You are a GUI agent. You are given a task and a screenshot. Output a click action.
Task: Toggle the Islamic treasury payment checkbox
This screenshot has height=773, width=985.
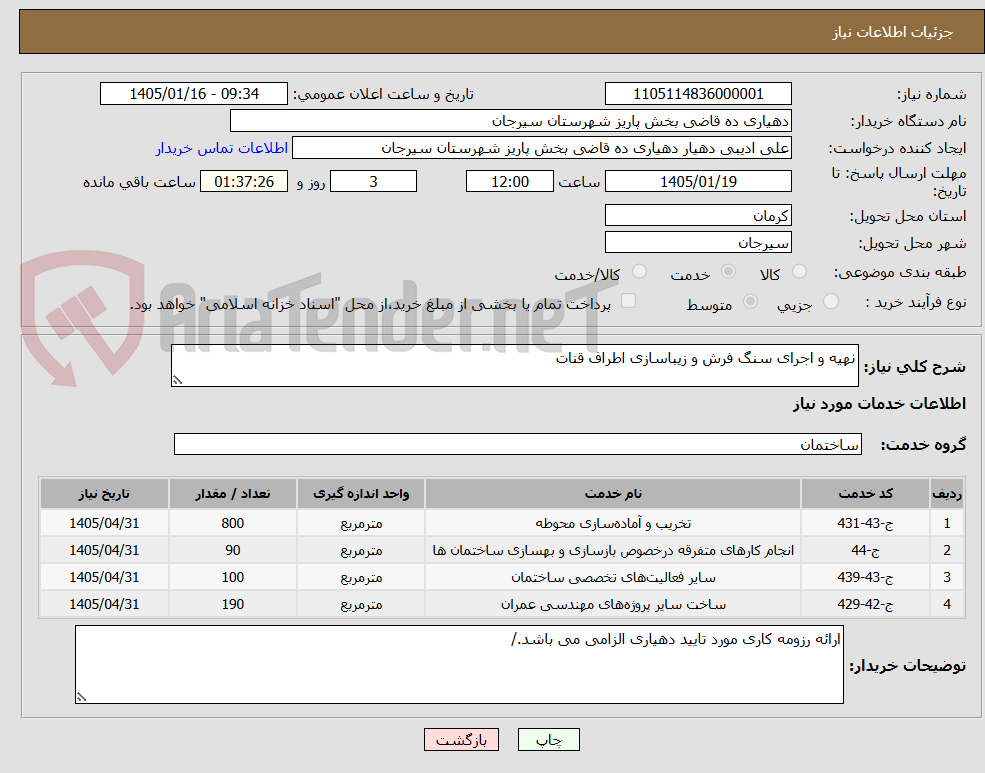pos(628,301)
